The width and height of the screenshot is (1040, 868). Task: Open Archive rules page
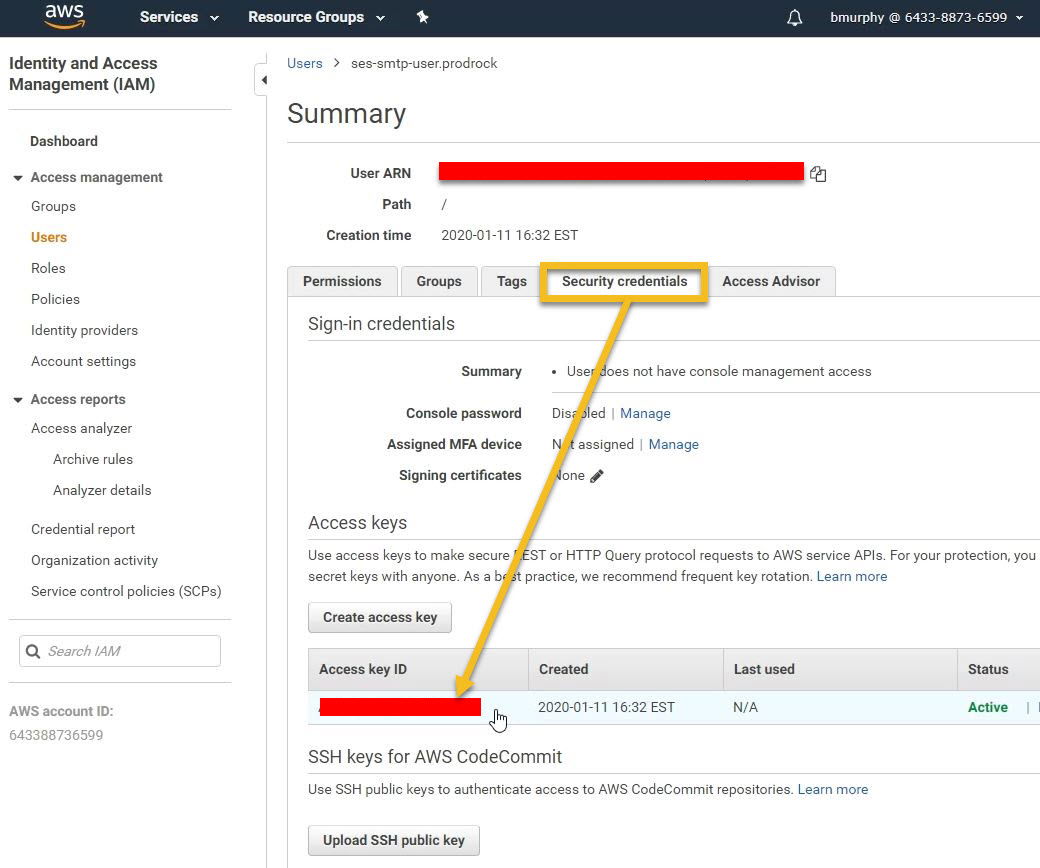pos(93,460)
